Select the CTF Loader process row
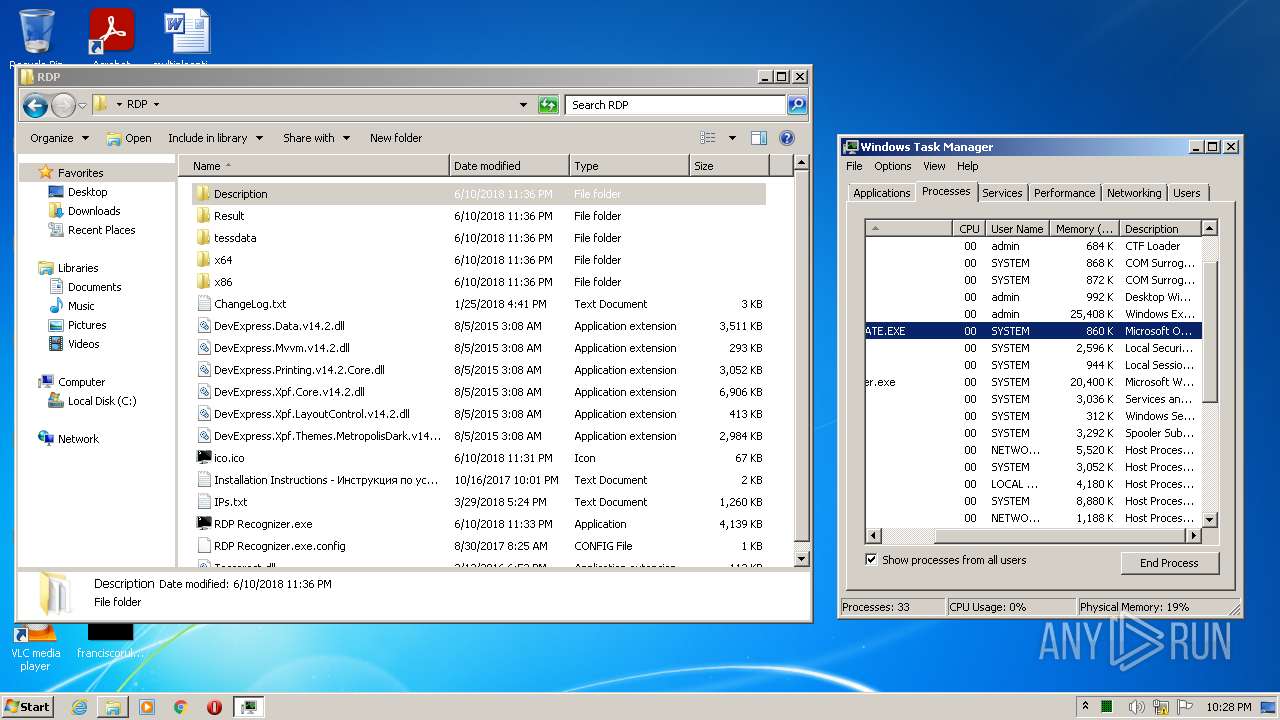 click(x=1033, y=246)
